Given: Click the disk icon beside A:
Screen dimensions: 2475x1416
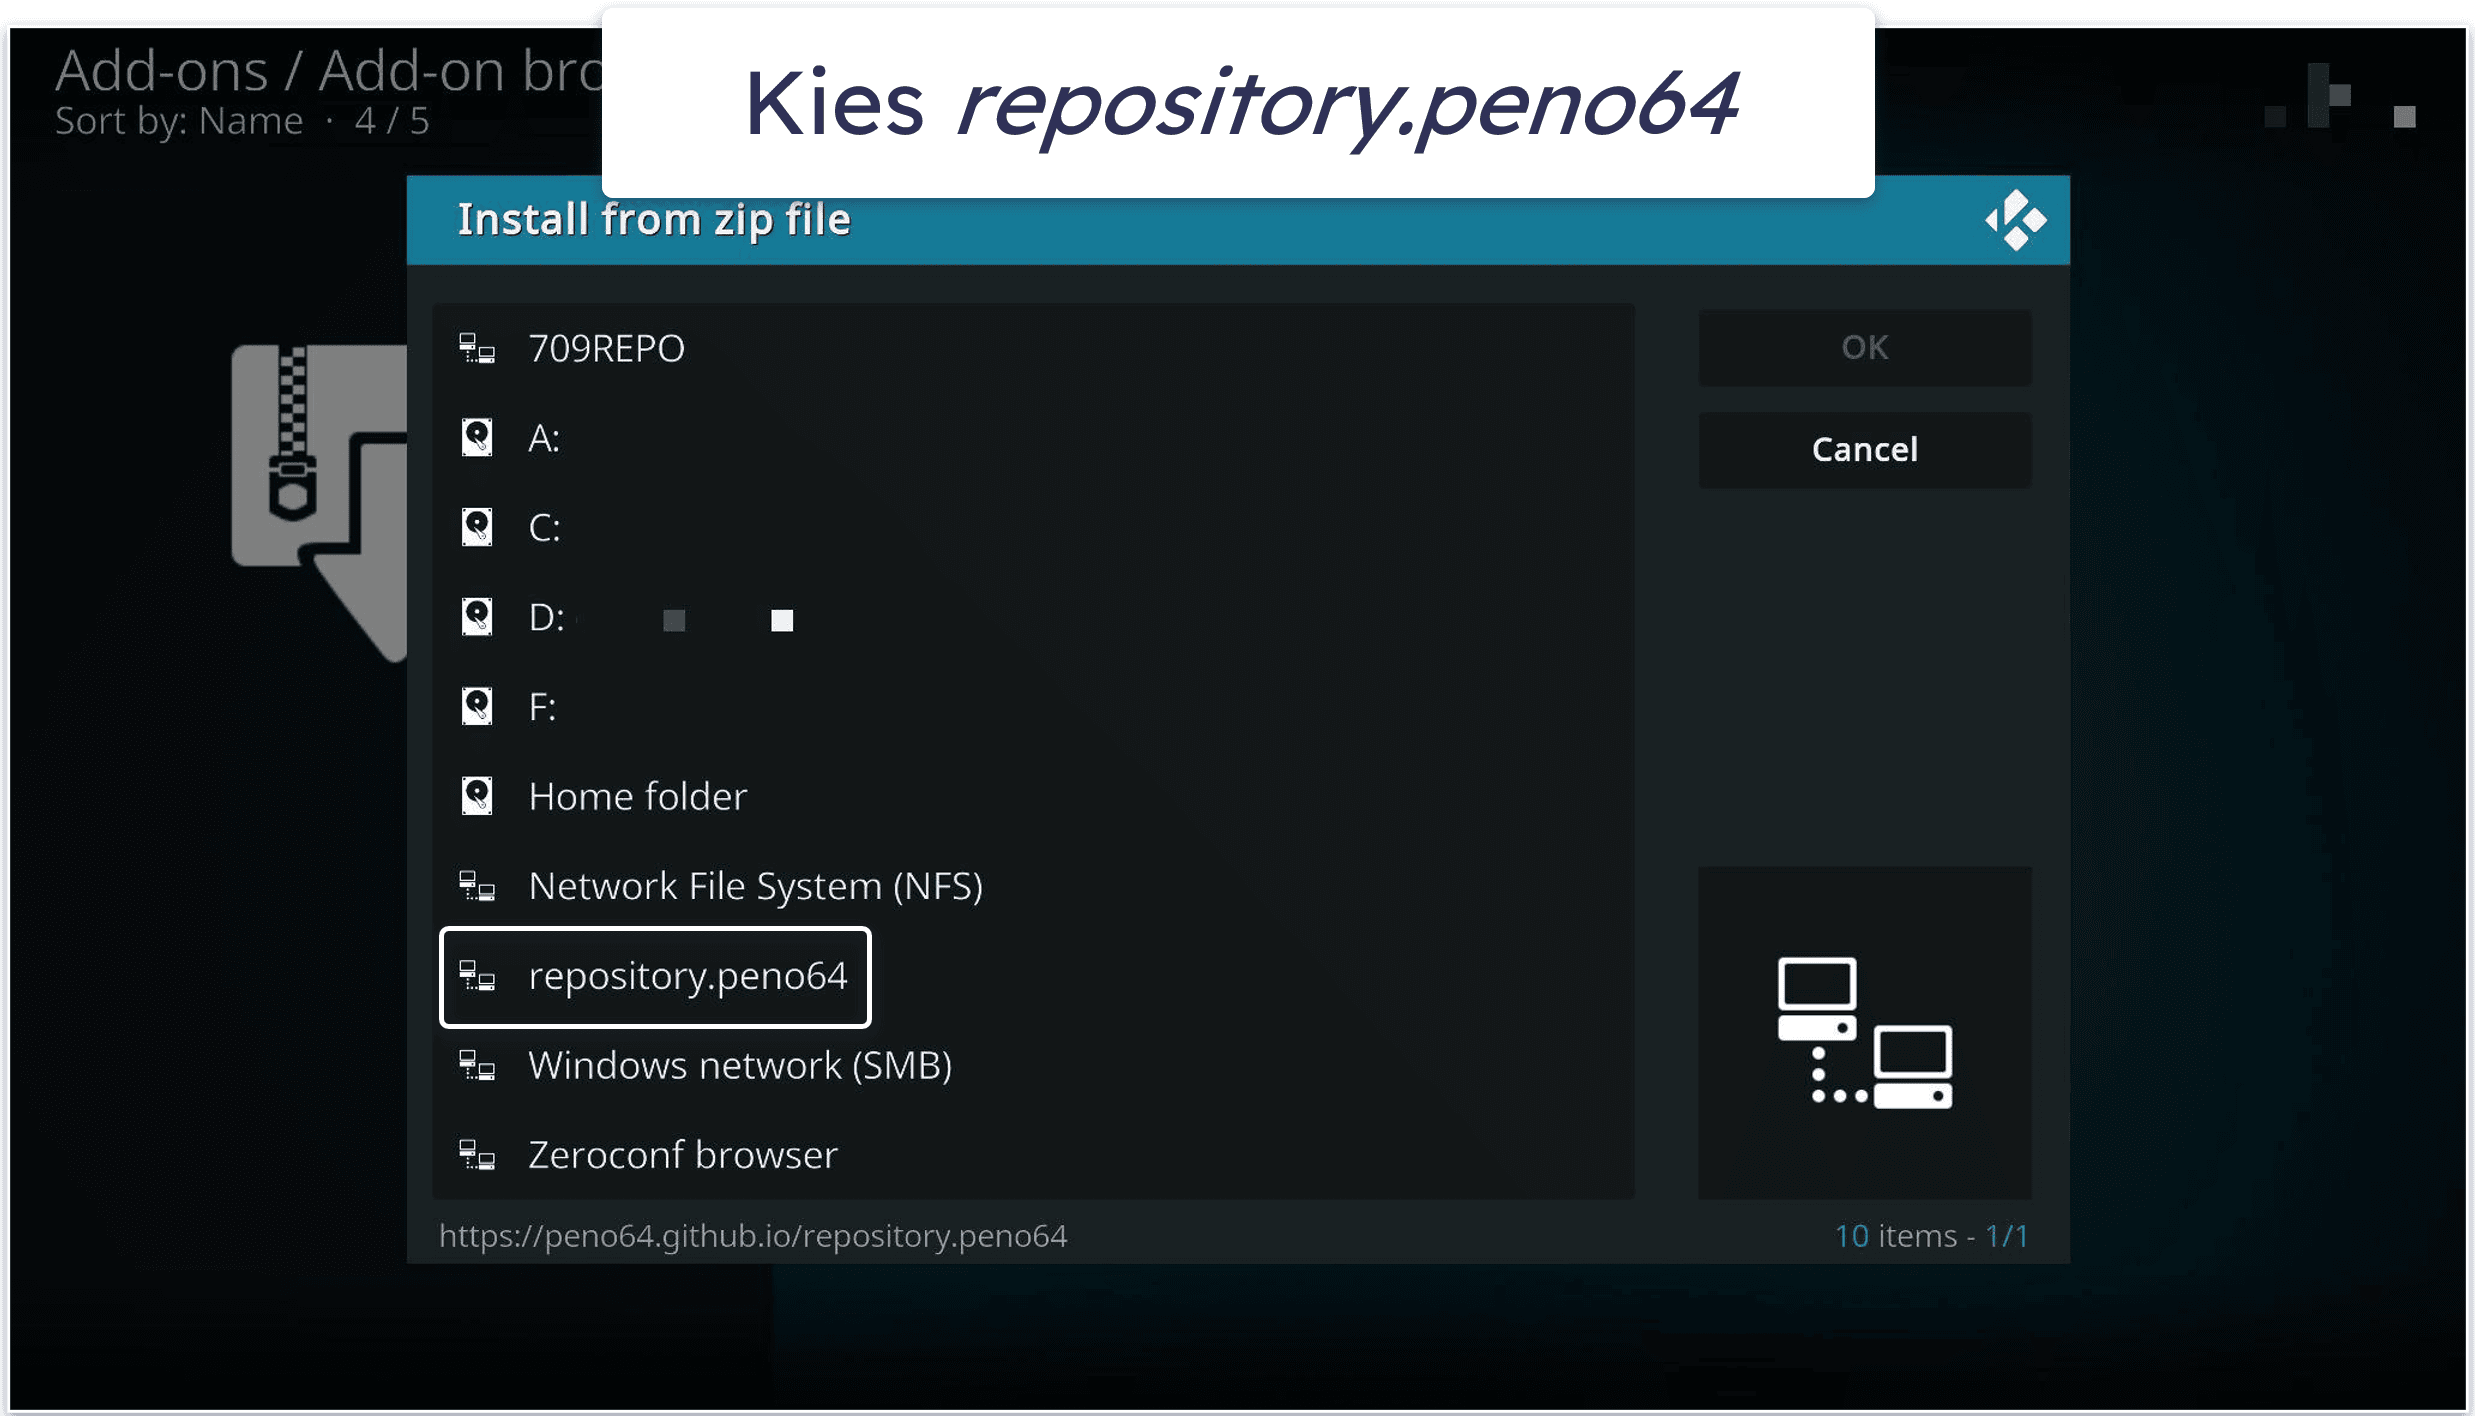Looking at the screenshot, I should click(x=477, y=438).
